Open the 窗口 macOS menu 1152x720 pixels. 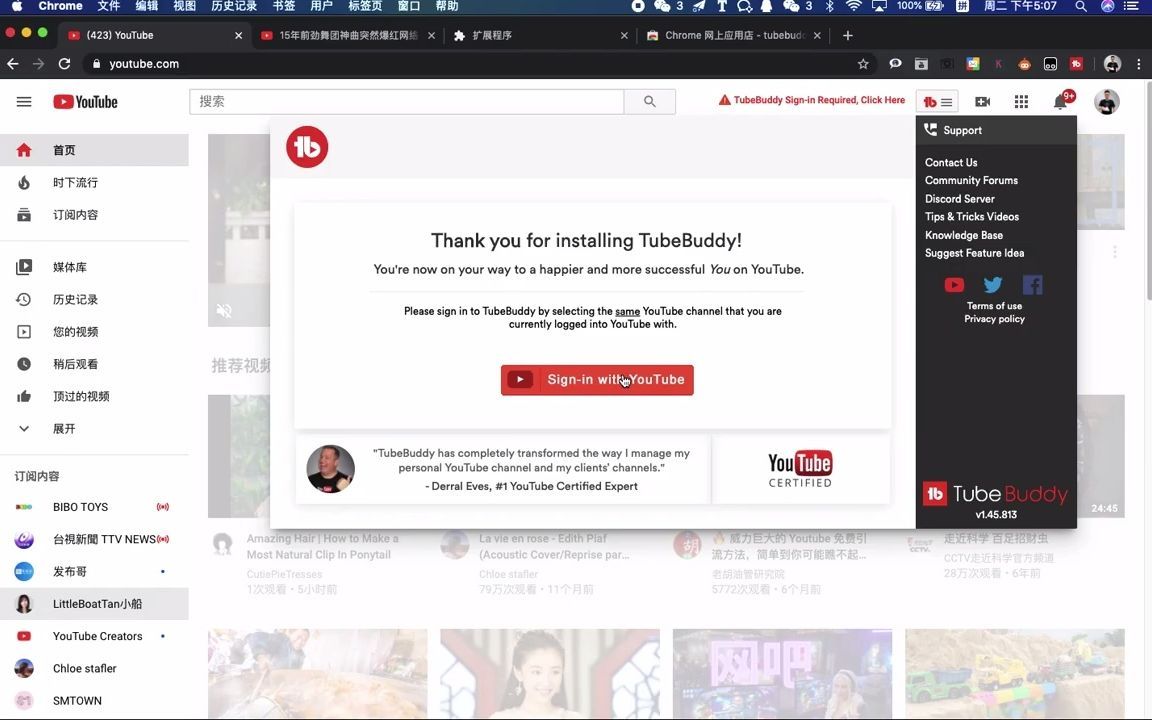click(408, 6)
